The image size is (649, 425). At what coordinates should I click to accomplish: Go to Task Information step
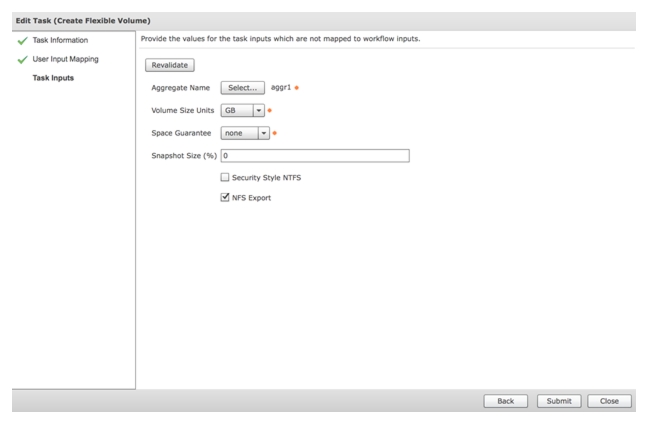click(60, 40)
